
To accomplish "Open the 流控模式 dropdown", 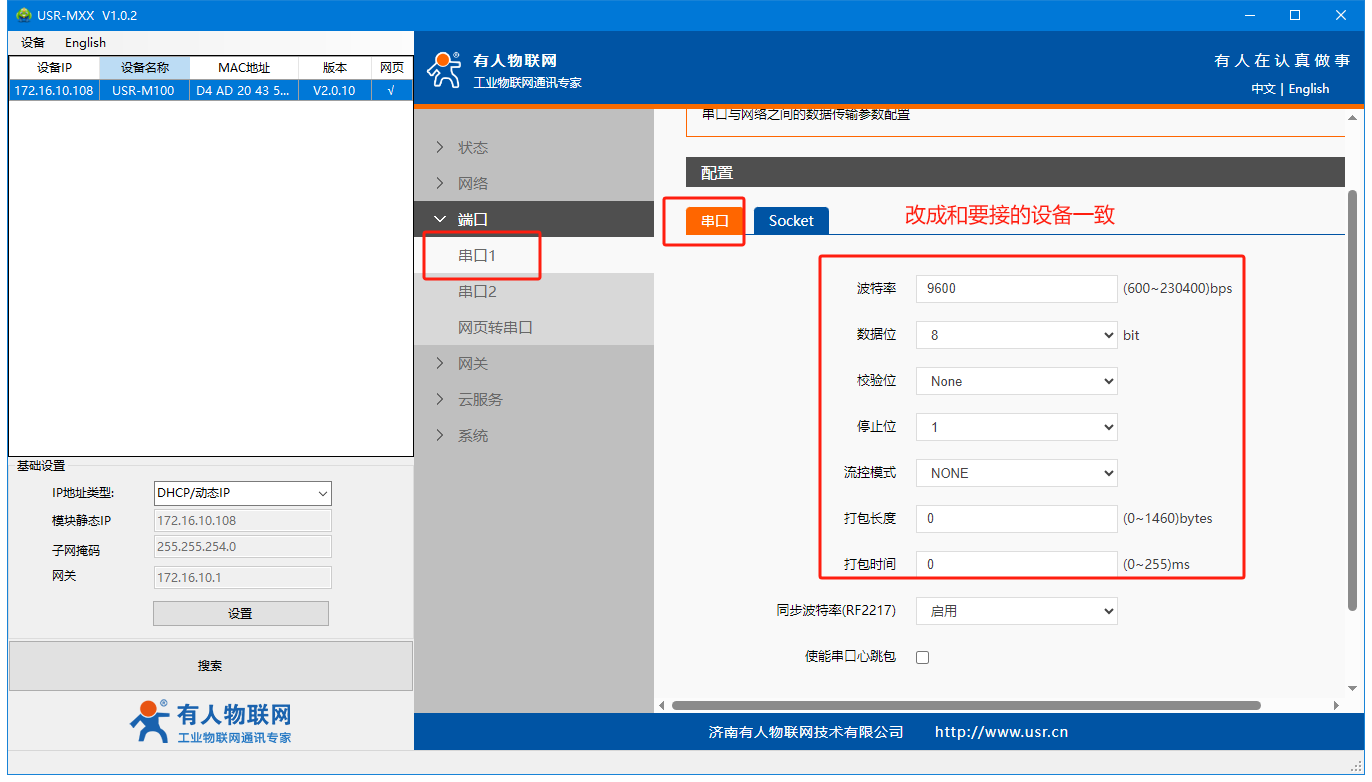I will [1016, 473].
